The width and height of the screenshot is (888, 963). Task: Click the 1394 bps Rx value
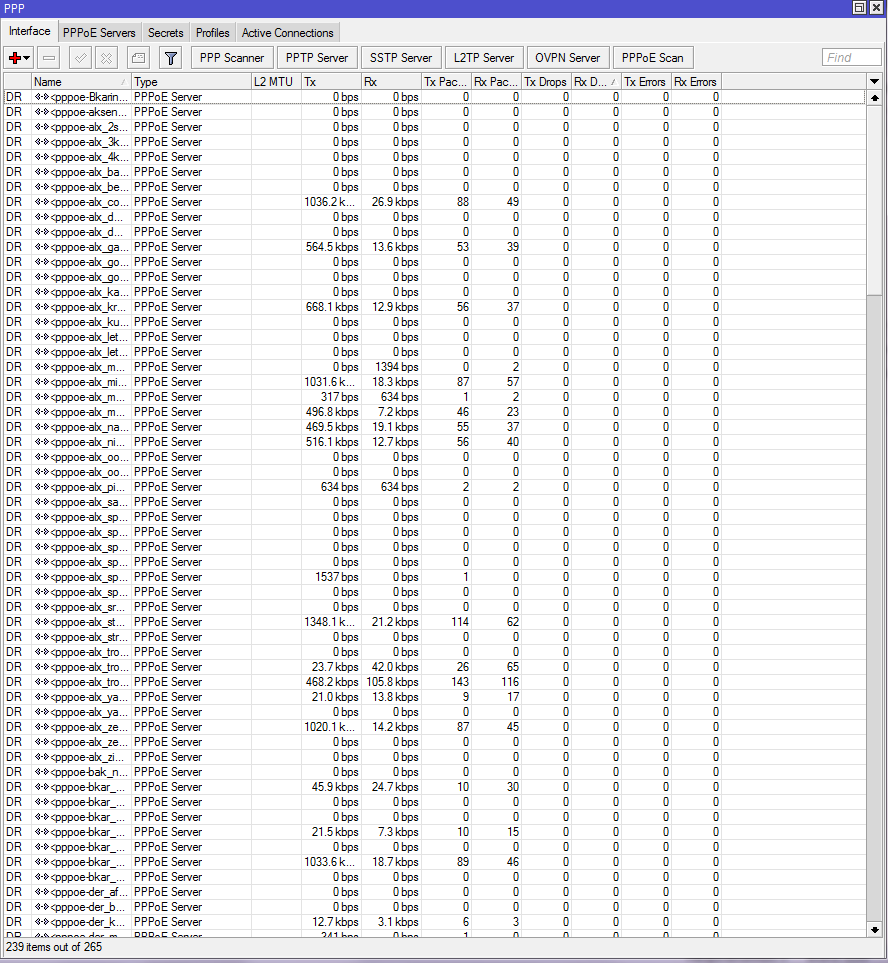397,367
